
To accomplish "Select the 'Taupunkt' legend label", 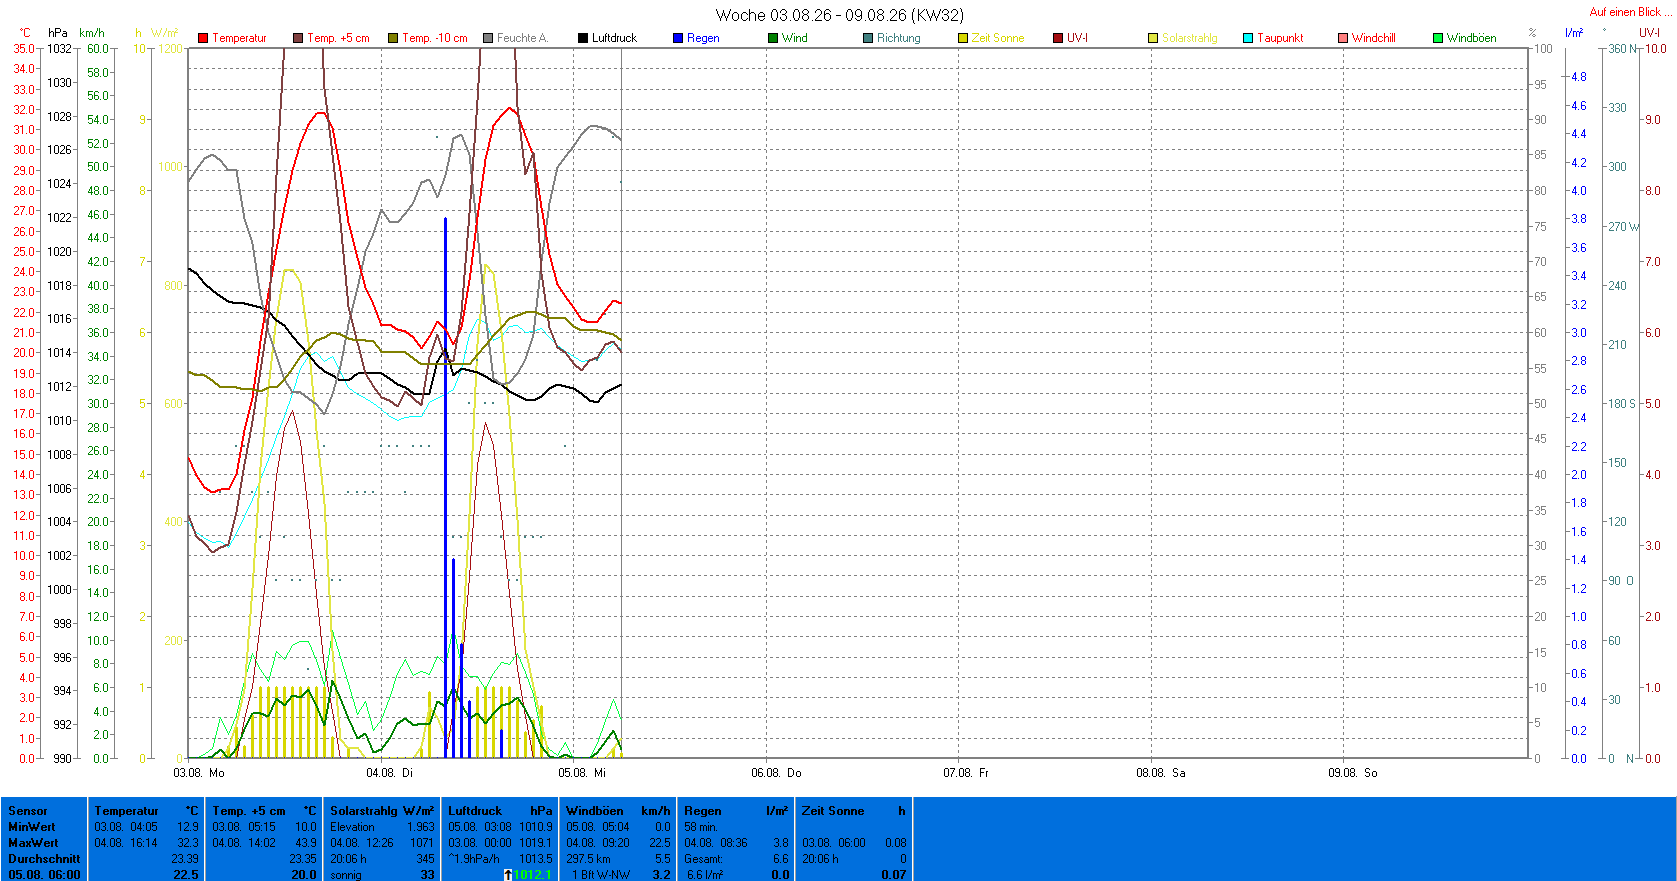I will click(x=1280, y=38).
